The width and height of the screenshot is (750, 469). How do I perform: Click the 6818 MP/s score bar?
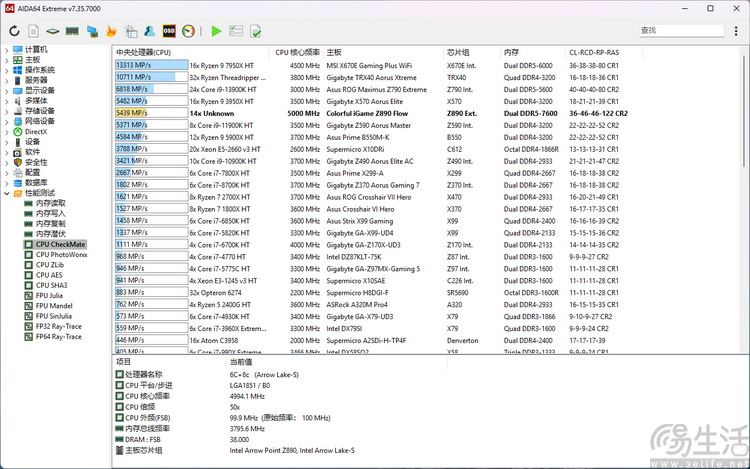151,89
